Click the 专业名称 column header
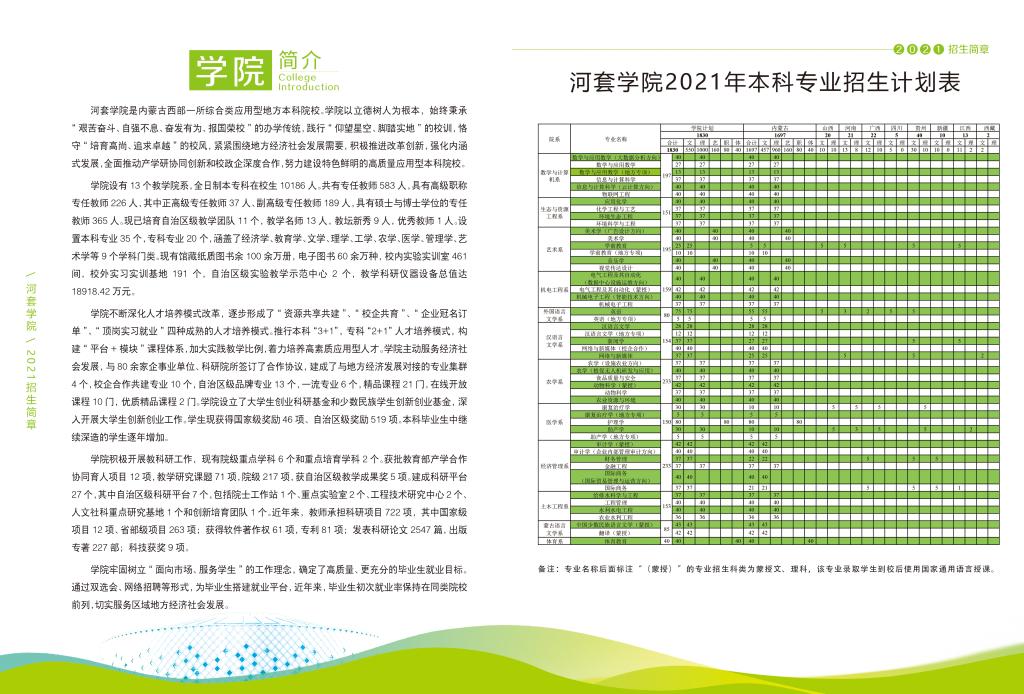The width and height of the screenshot is (1024, 694). coord(615,139)
